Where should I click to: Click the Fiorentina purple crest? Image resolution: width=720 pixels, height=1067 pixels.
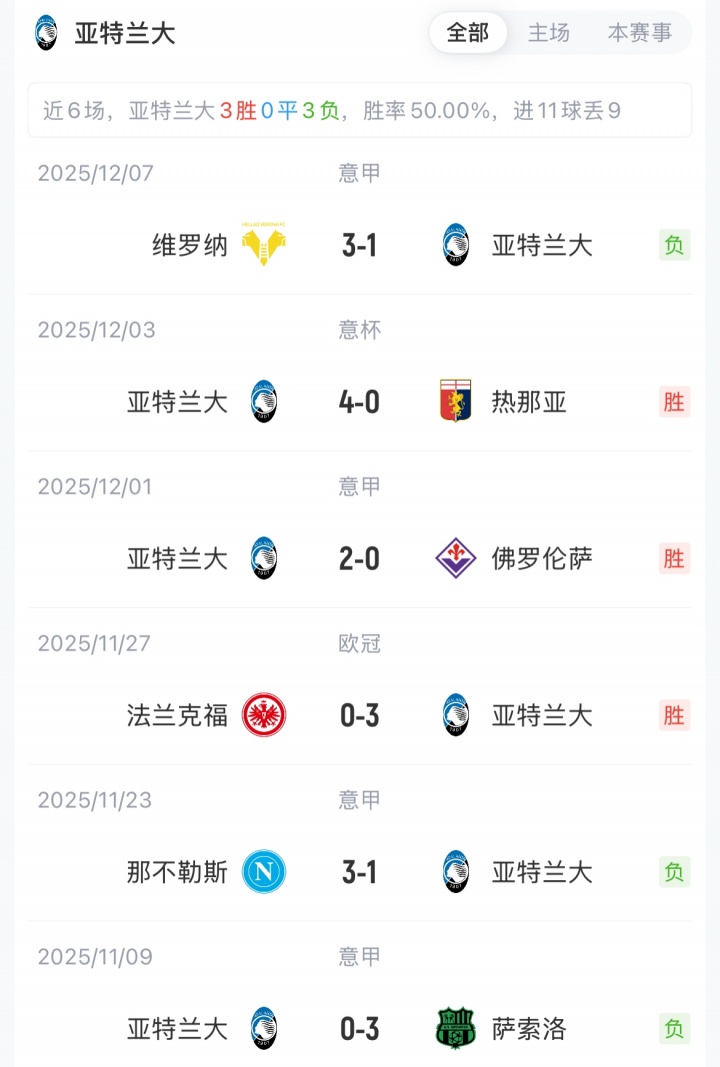pyautogui.click(x=456, y=558)
